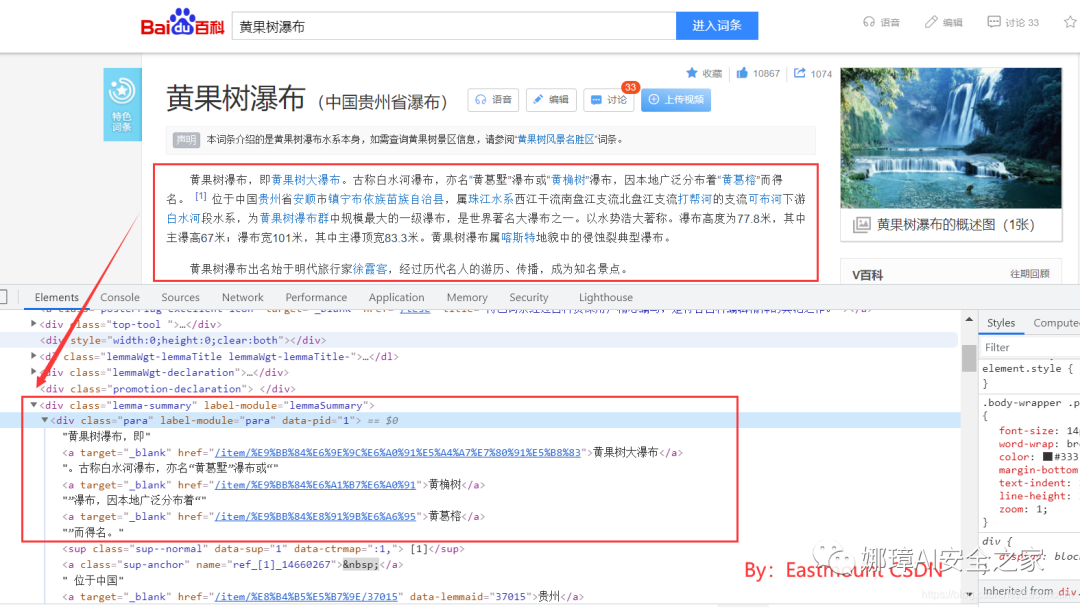Click the 上传视频 button

coord(676,100)
